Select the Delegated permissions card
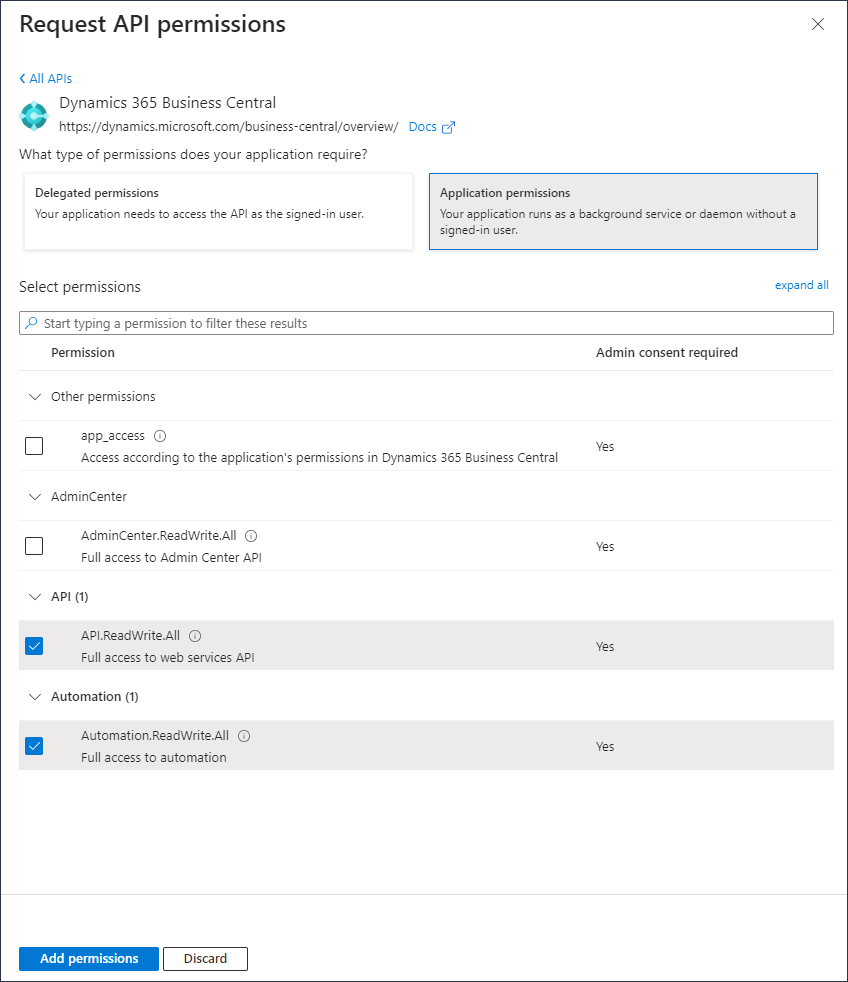Image resolution: width=848 pixels, height=982 pixels. pos(218,212)
